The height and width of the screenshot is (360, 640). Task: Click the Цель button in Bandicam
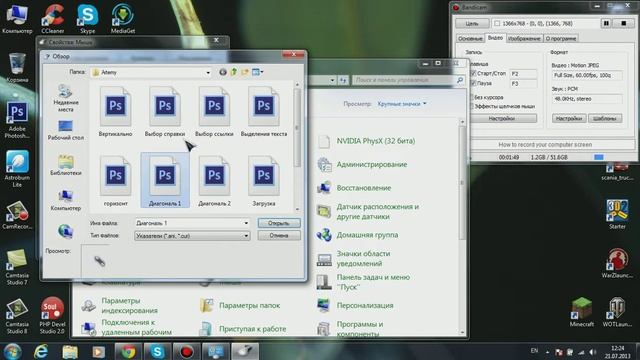coord(472,24)
